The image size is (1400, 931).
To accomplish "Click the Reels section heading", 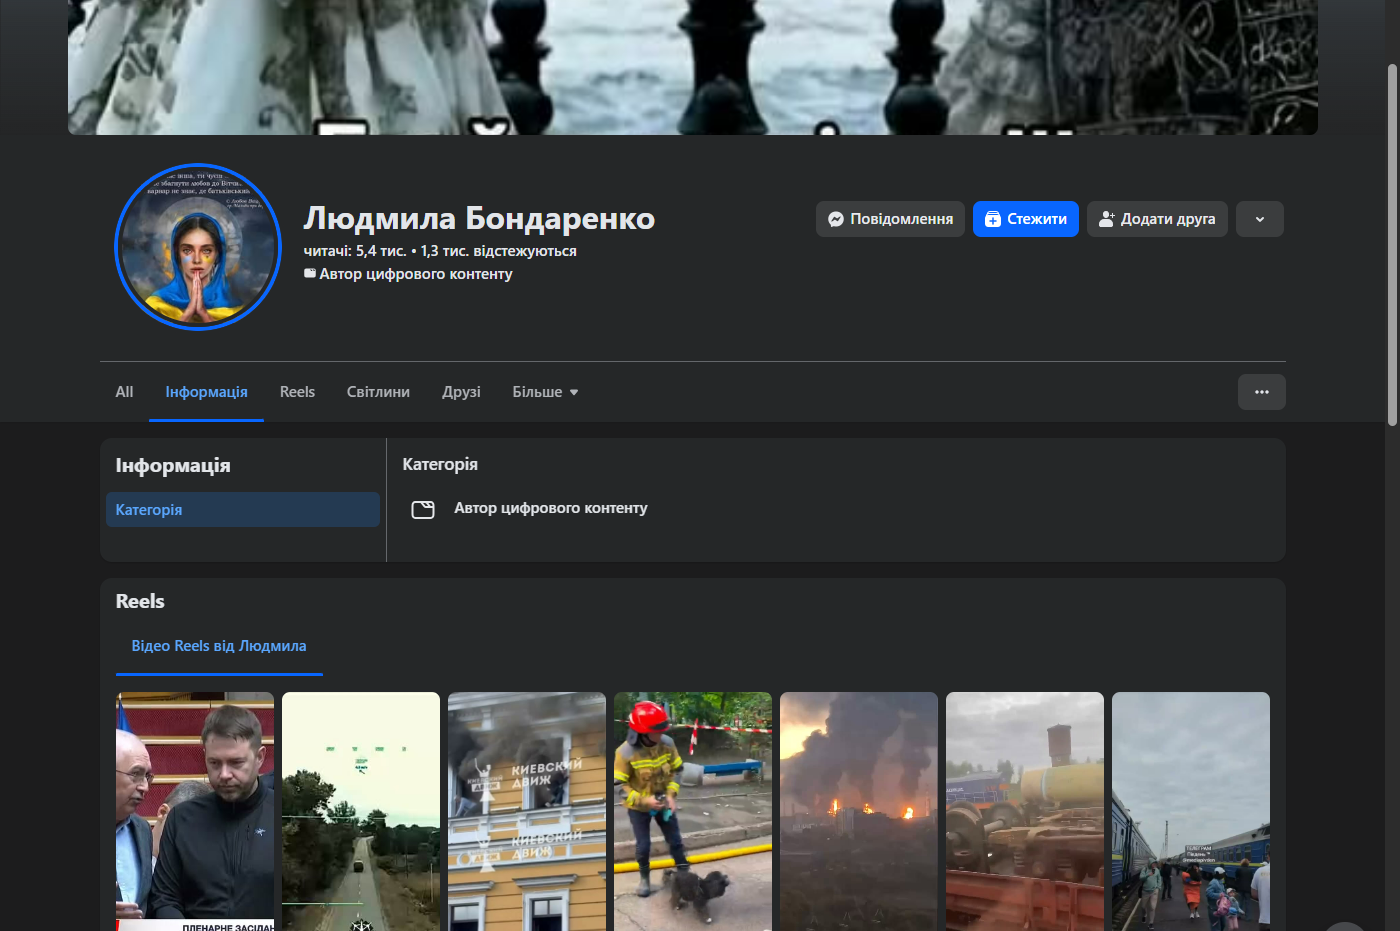I will click(140, 601).
